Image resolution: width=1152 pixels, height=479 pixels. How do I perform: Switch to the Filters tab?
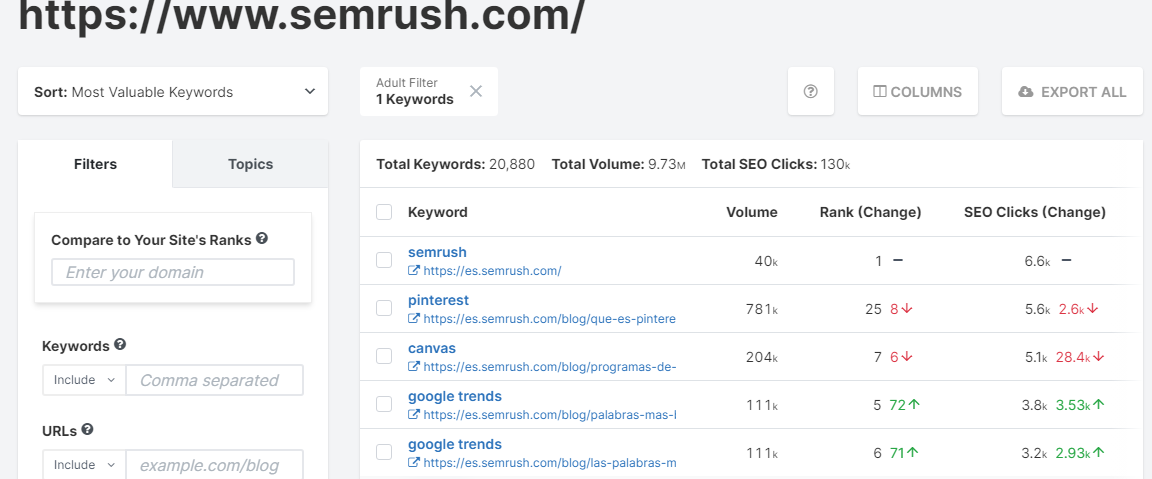(96, 164)
